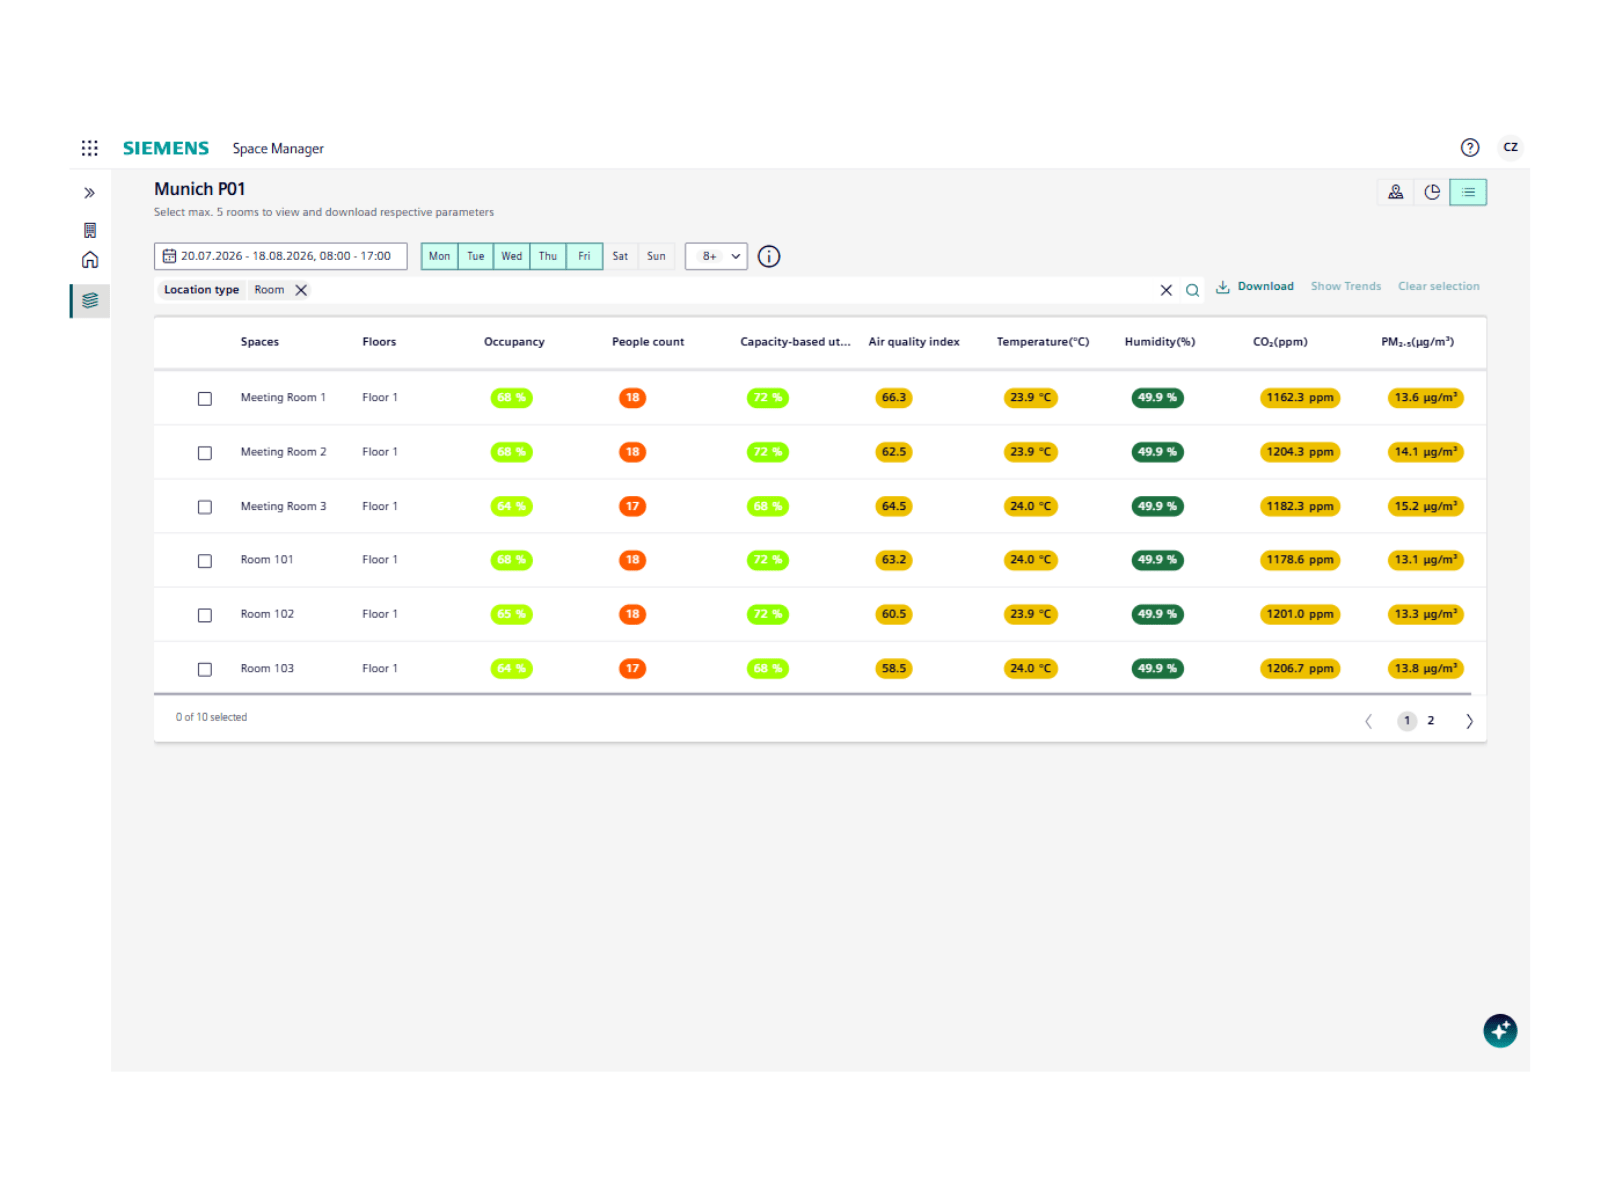Viewport: 1600px width, 1200px height.
Task: Toggle the Wed day filter
Action: point(511,256)
